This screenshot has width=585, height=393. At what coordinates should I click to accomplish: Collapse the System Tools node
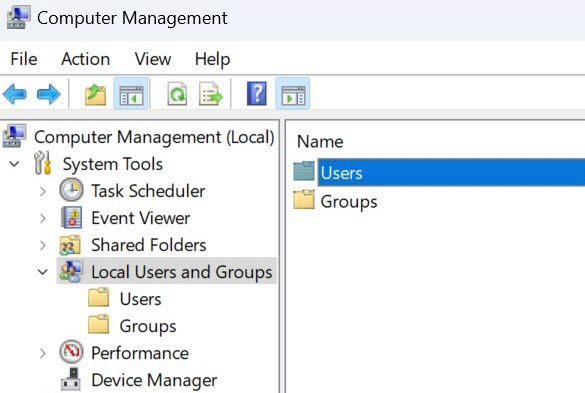point(14,164)
